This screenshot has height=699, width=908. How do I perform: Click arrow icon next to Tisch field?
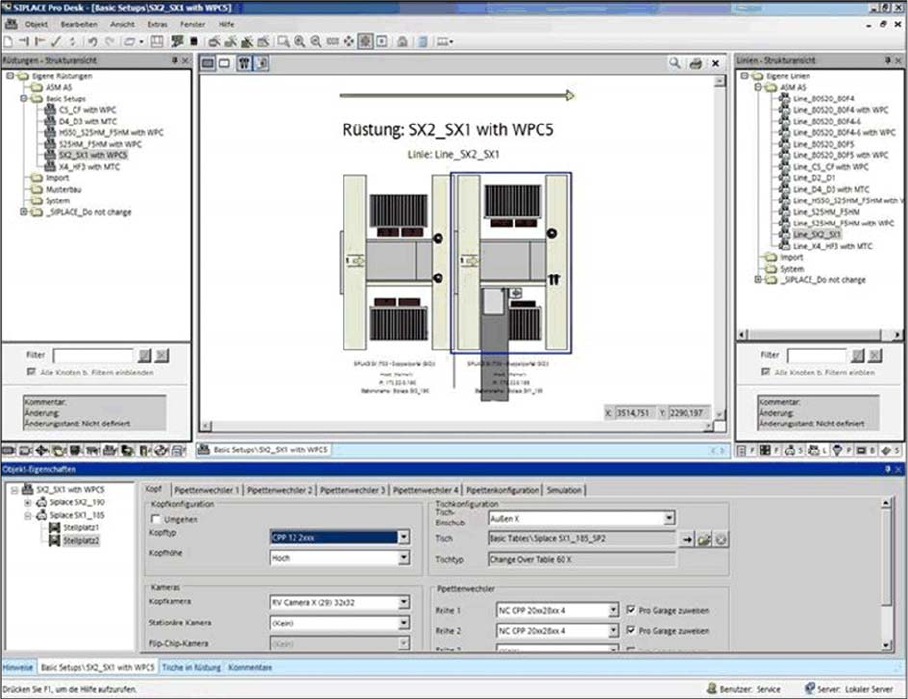coord(686,539)
